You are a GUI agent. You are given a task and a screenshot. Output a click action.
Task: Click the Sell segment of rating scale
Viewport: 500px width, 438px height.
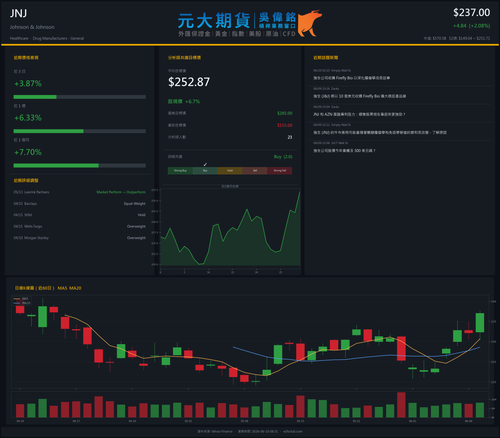click(x=255, y=171)
